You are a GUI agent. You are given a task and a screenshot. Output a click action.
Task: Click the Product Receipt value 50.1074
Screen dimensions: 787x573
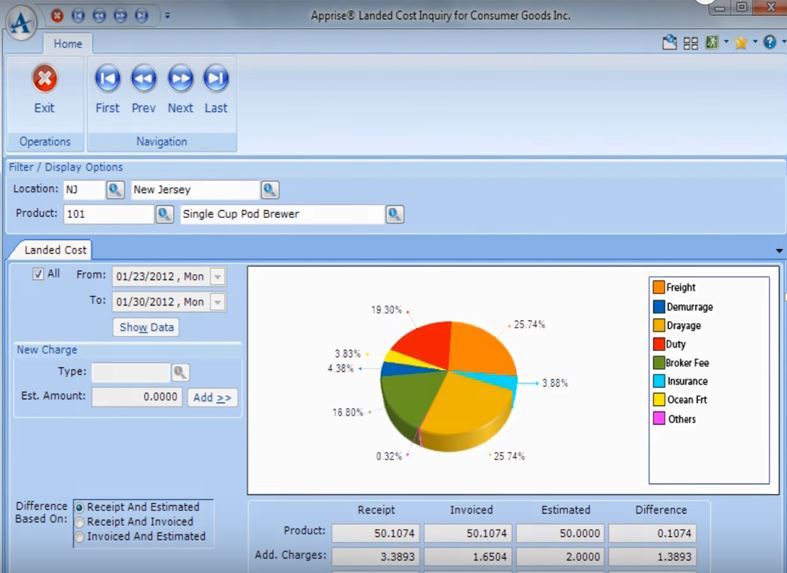[375, 533]
